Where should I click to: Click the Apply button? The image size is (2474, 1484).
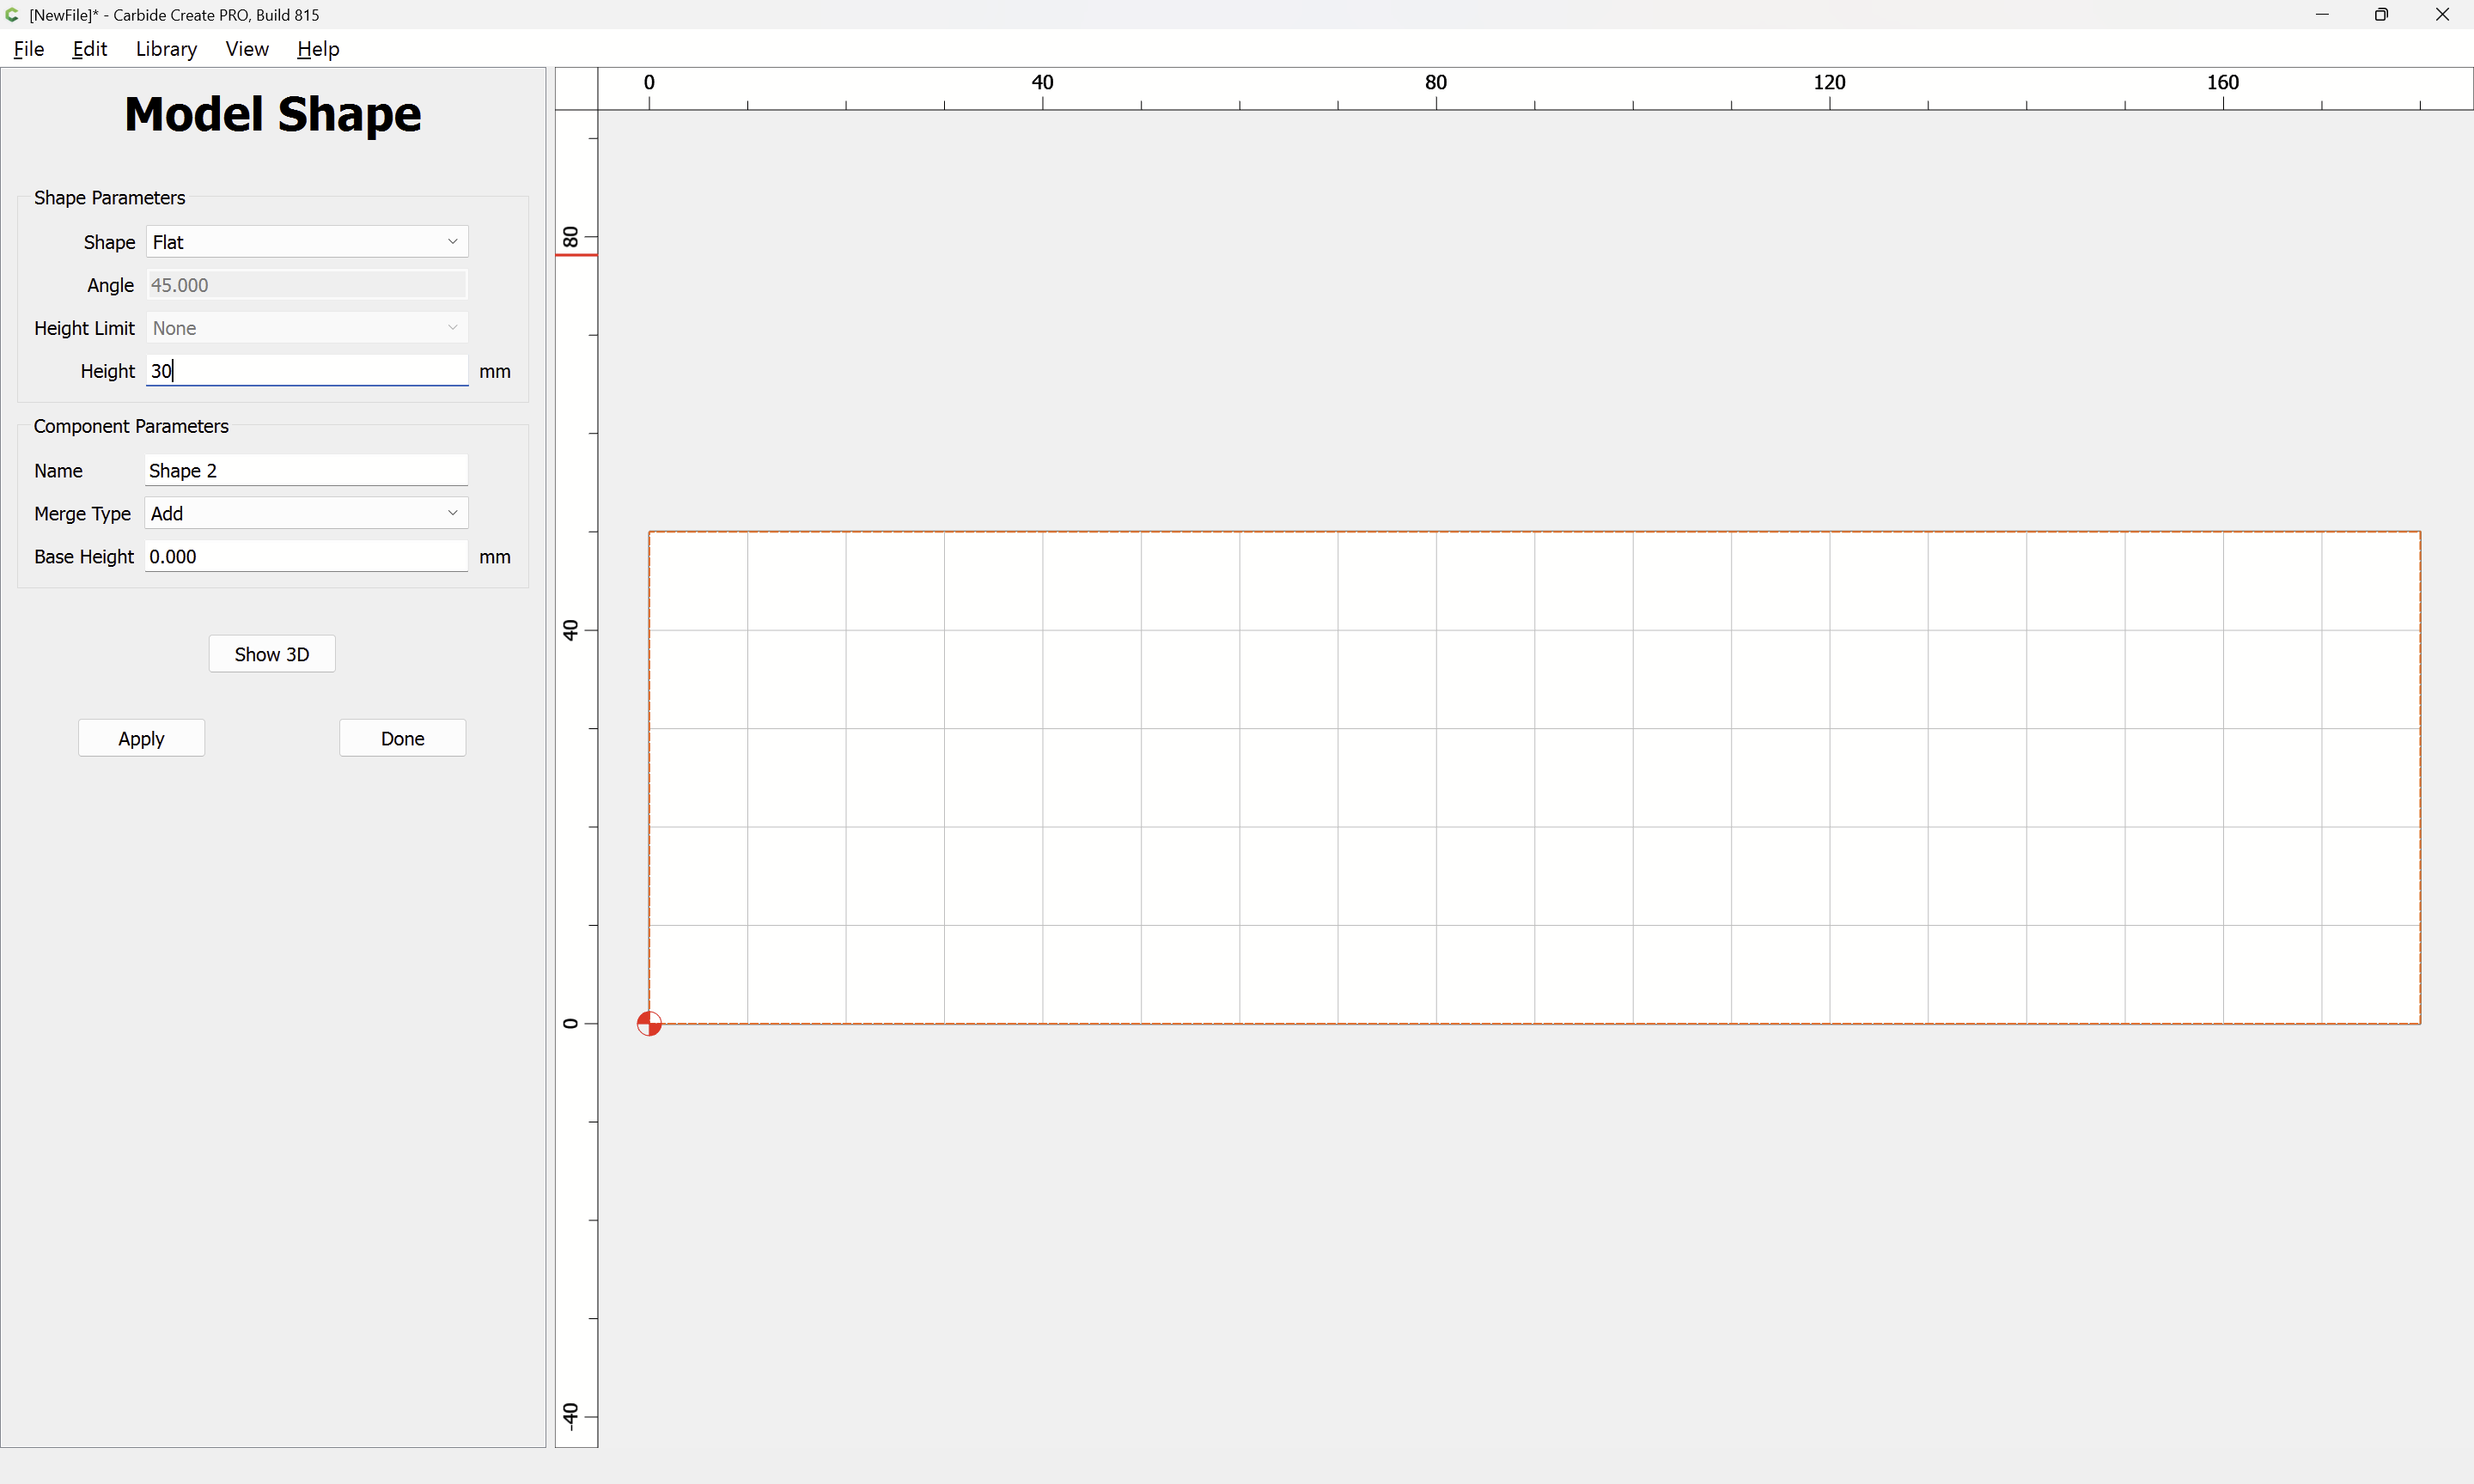141,738
